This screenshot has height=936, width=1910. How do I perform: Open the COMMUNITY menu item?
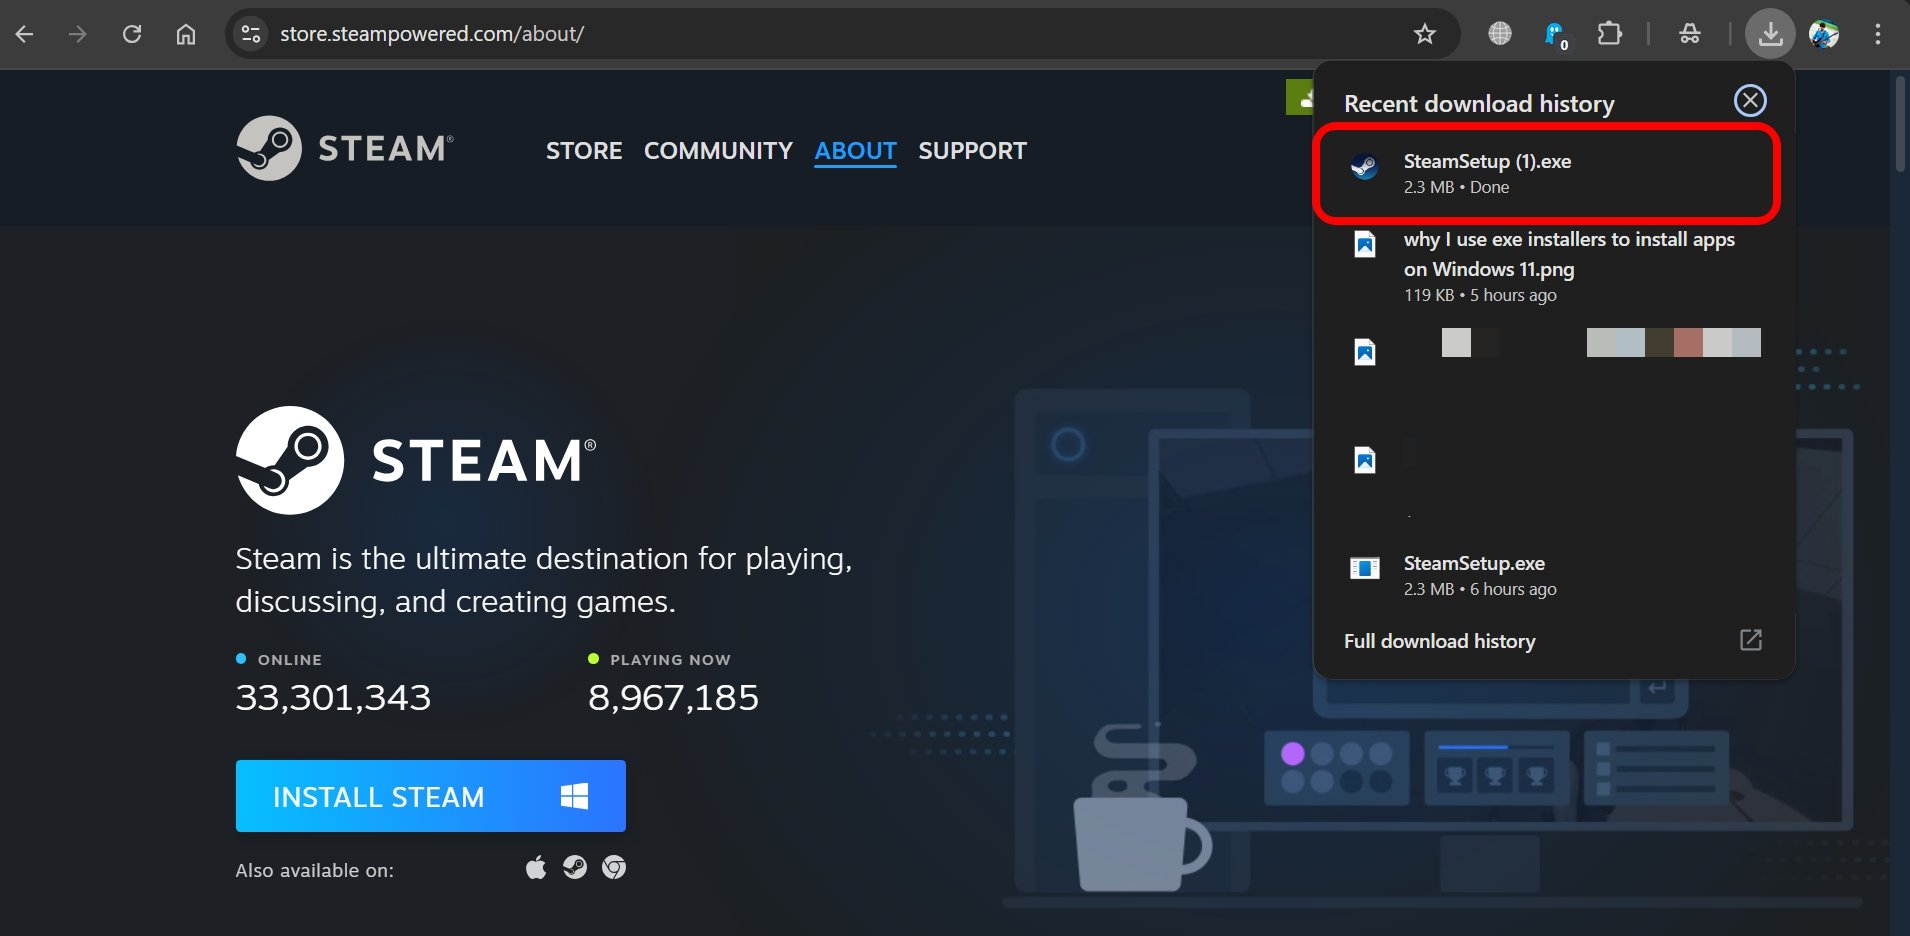(718, 151)
